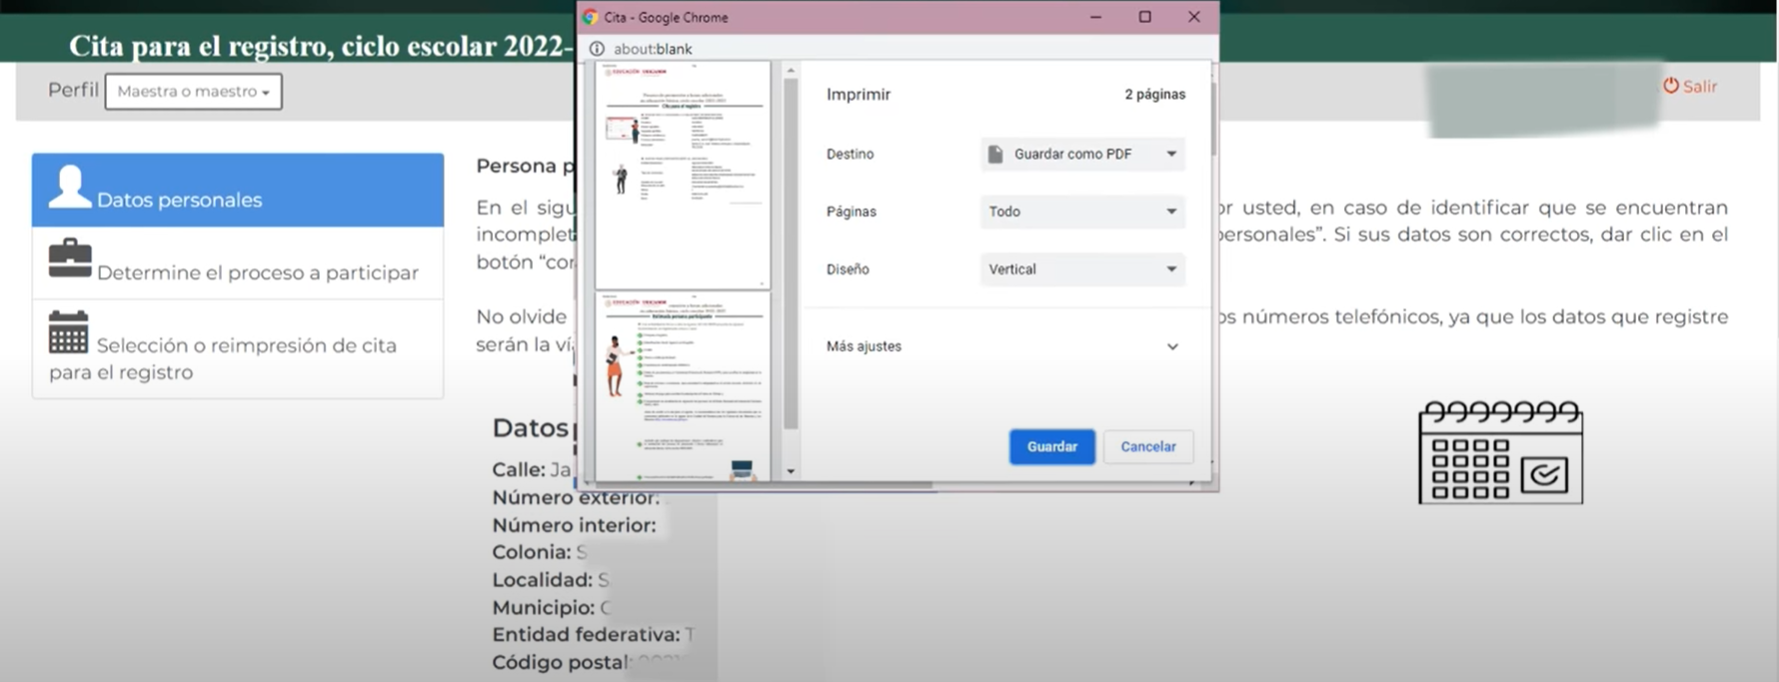Click the PDF document icon in Destino
This screenshot has width=1779, height=682.
pyautogui.click(x=995, y=154)
